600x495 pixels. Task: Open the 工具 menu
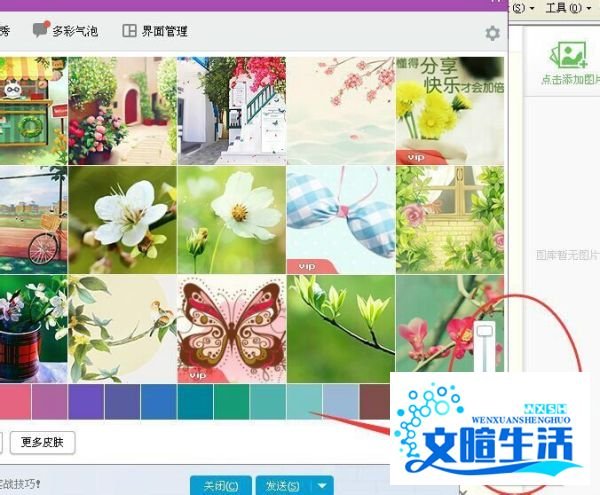click(x=567, y=7)
